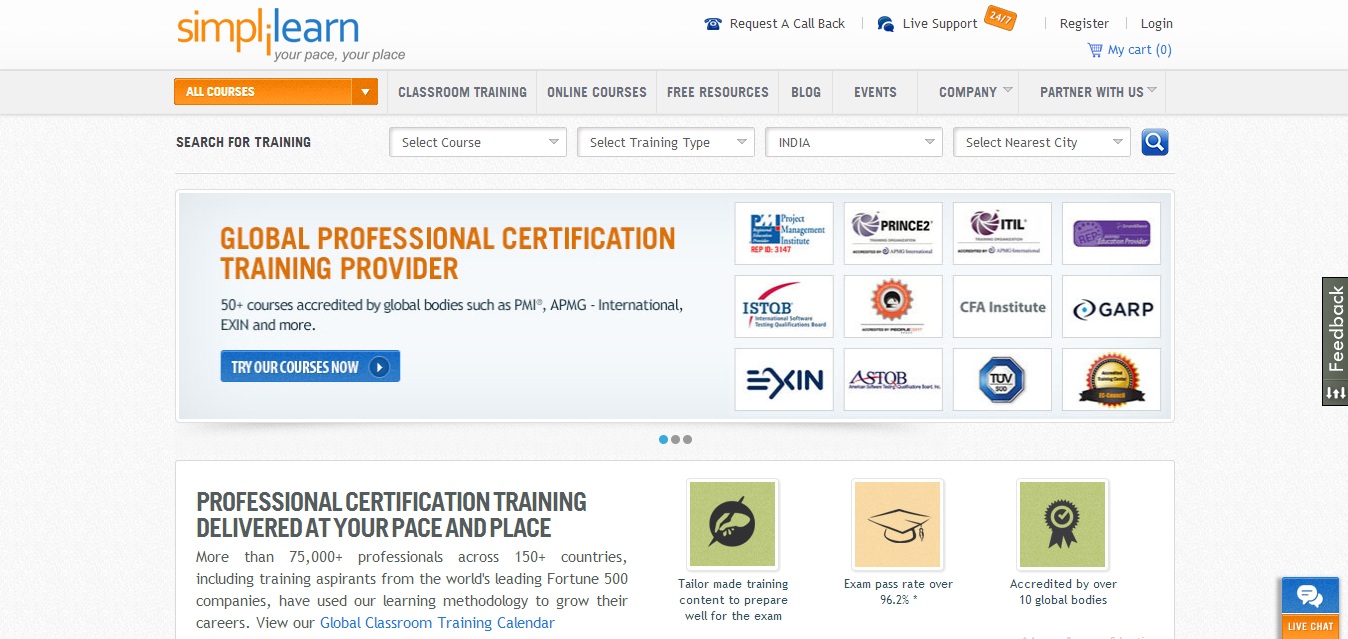The height and width of the screenshot is (639, 1348).
Task: Click the blue magnifier search button
Action: (x=1155, y=142)
